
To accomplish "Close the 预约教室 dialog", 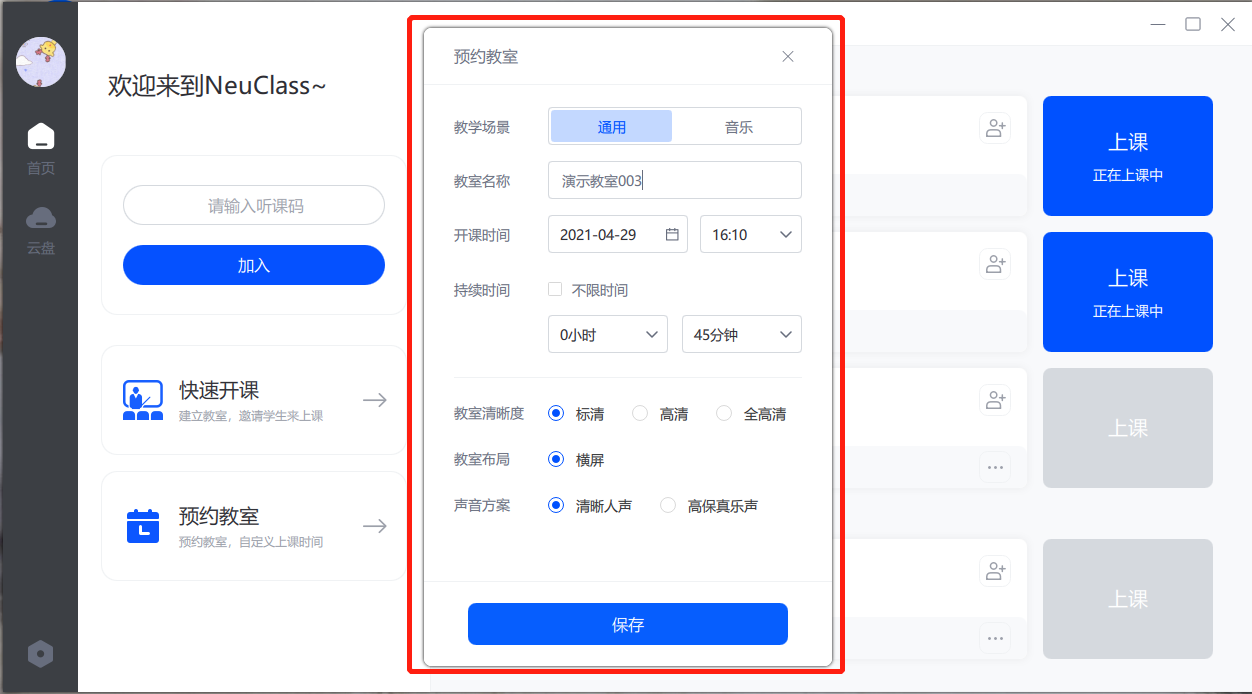I will point(788,57).
